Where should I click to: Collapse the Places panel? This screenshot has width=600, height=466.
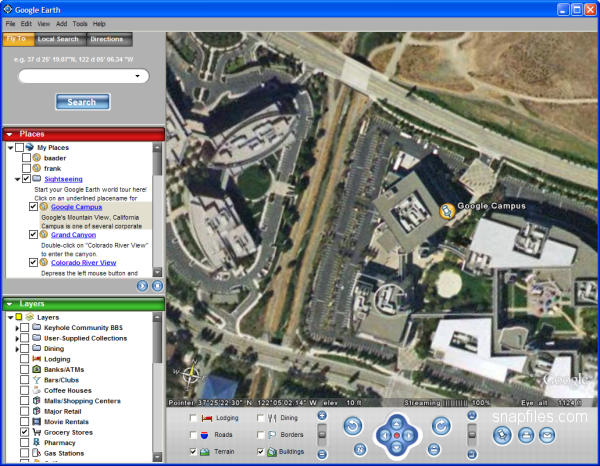(10, 134)
